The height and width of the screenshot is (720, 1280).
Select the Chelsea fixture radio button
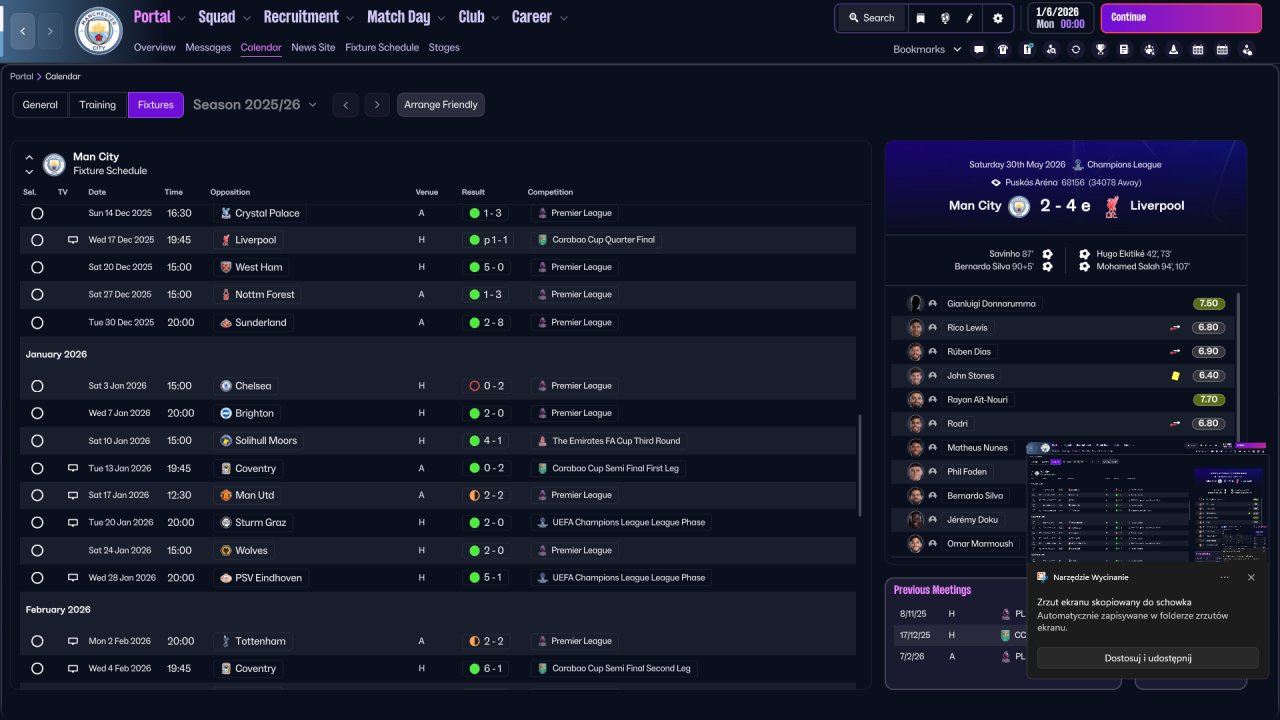[37, 386]
